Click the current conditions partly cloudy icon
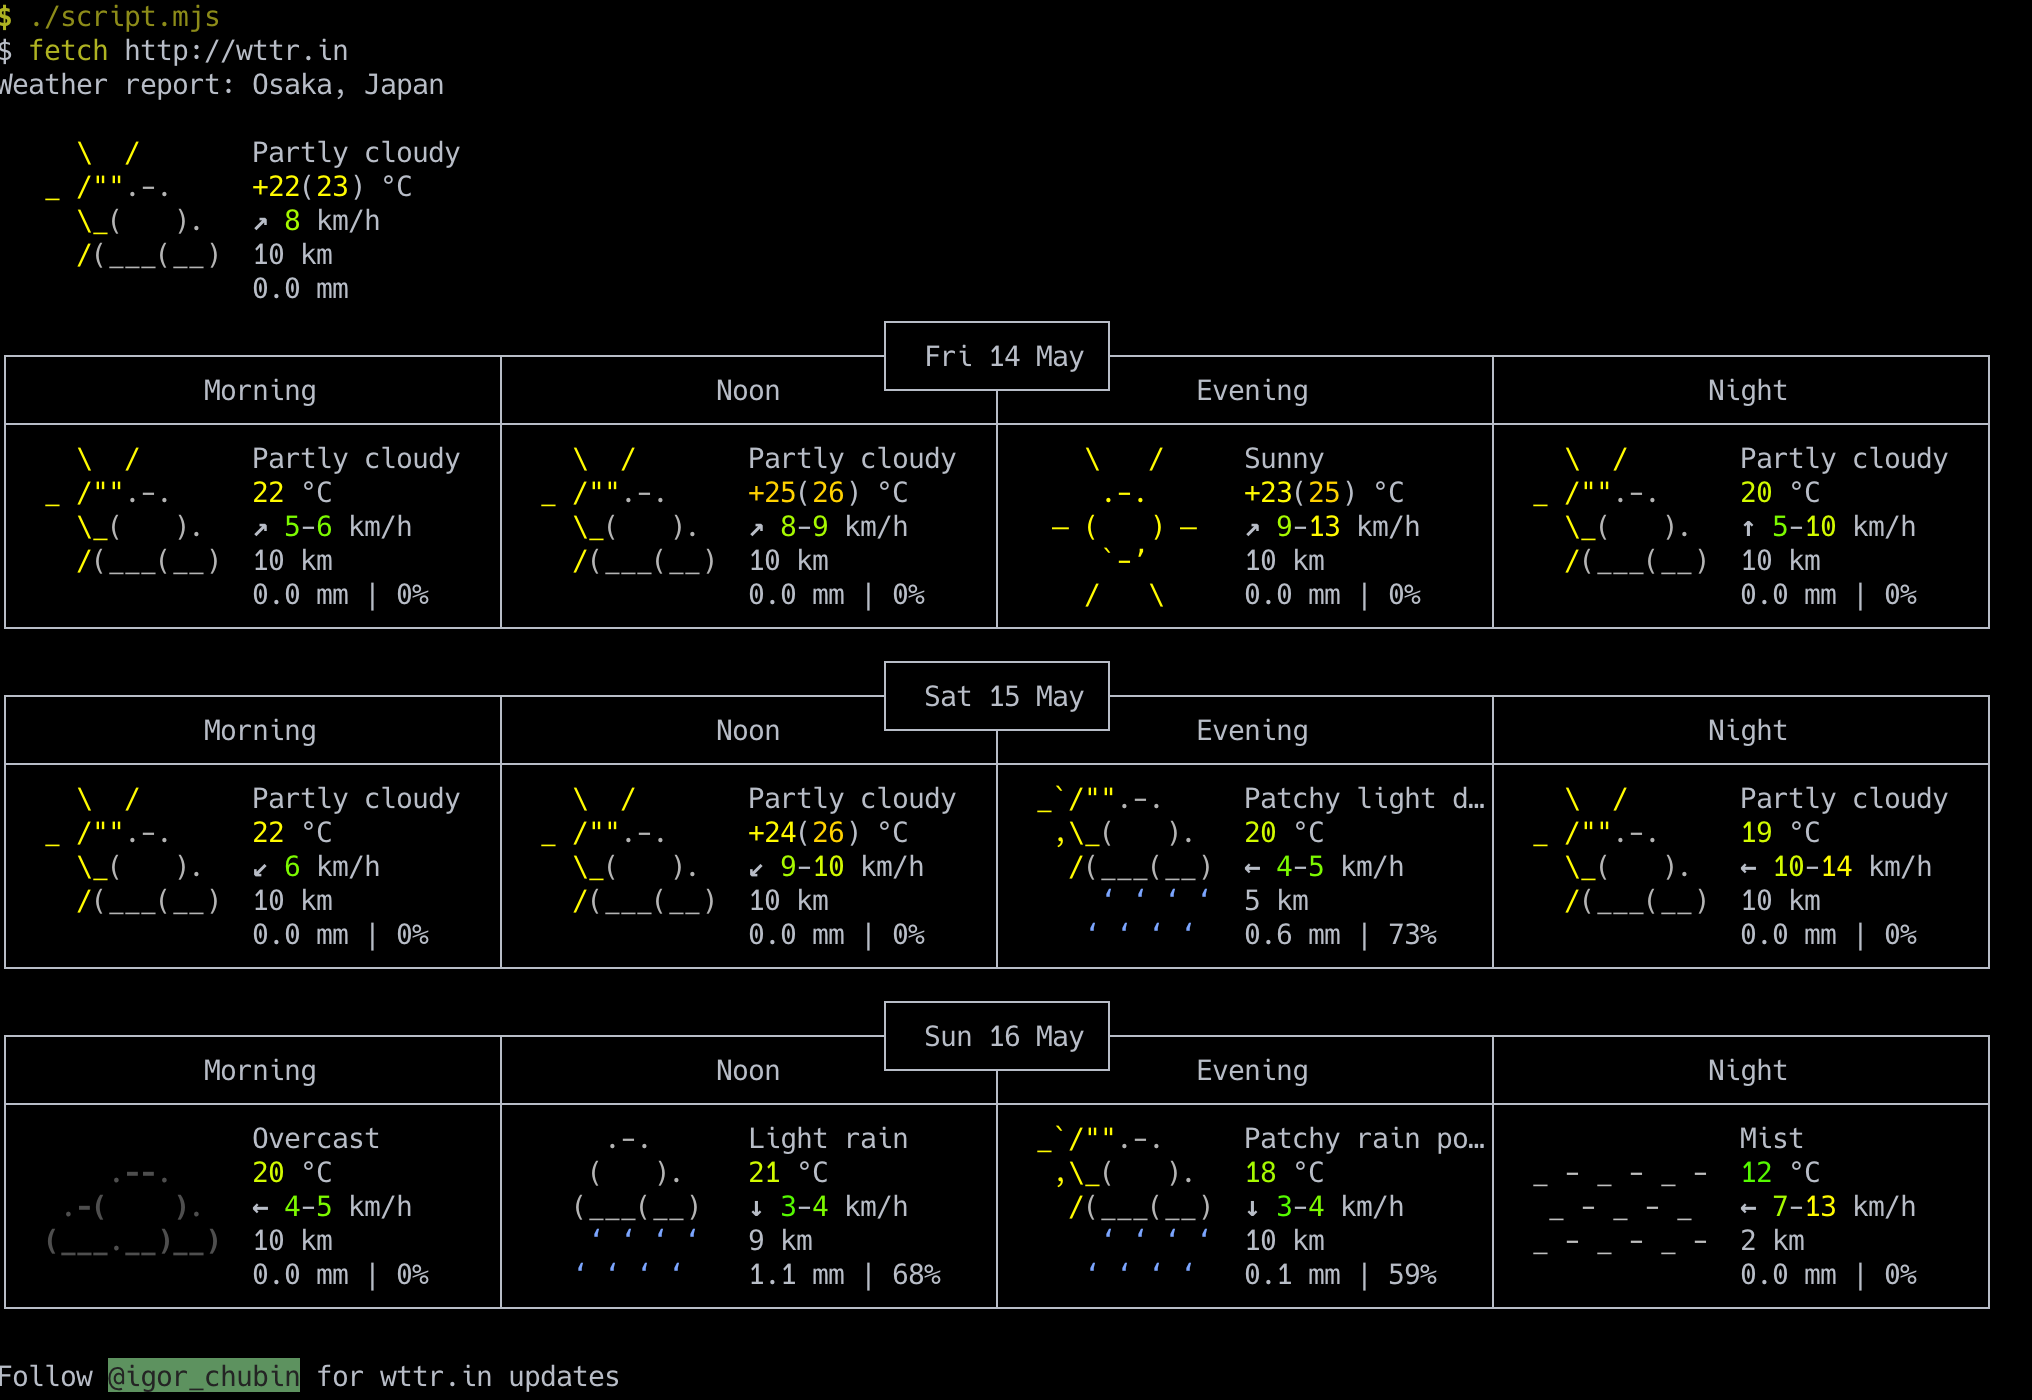2032x1400 pixels. coord(133,204)
